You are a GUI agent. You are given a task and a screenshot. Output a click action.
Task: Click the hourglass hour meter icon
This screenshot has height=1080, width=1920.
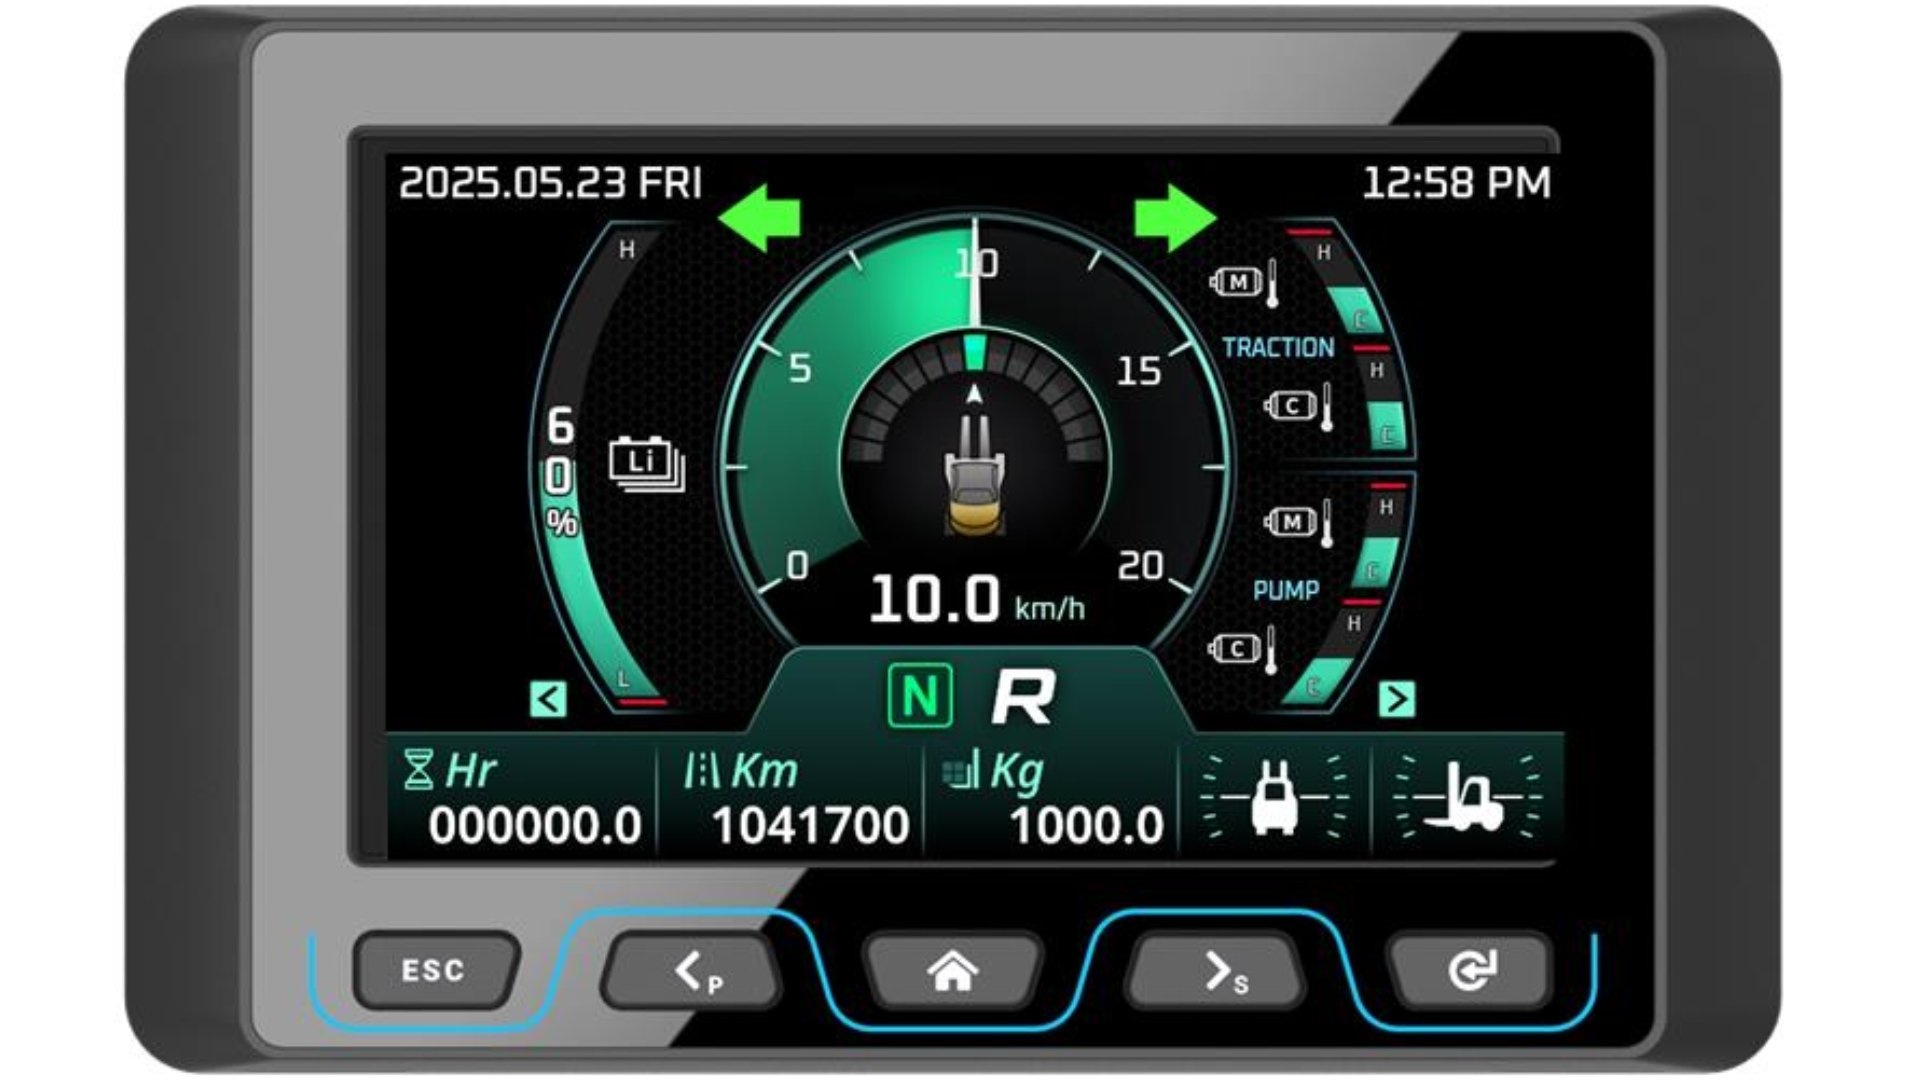(418, 770)
